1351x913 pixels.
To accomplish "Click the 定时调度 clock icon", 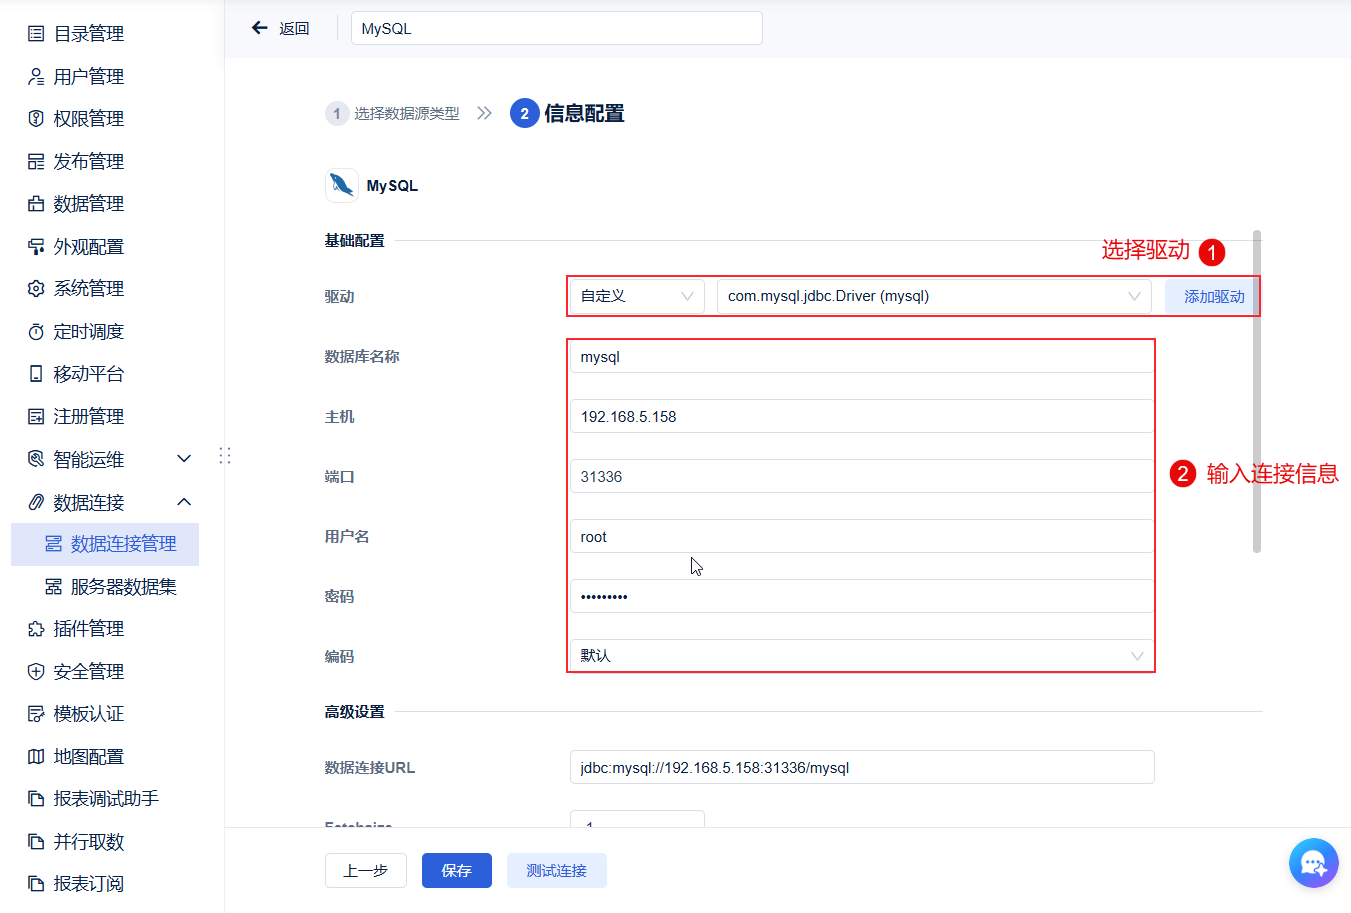I will [x=36, y=331].
